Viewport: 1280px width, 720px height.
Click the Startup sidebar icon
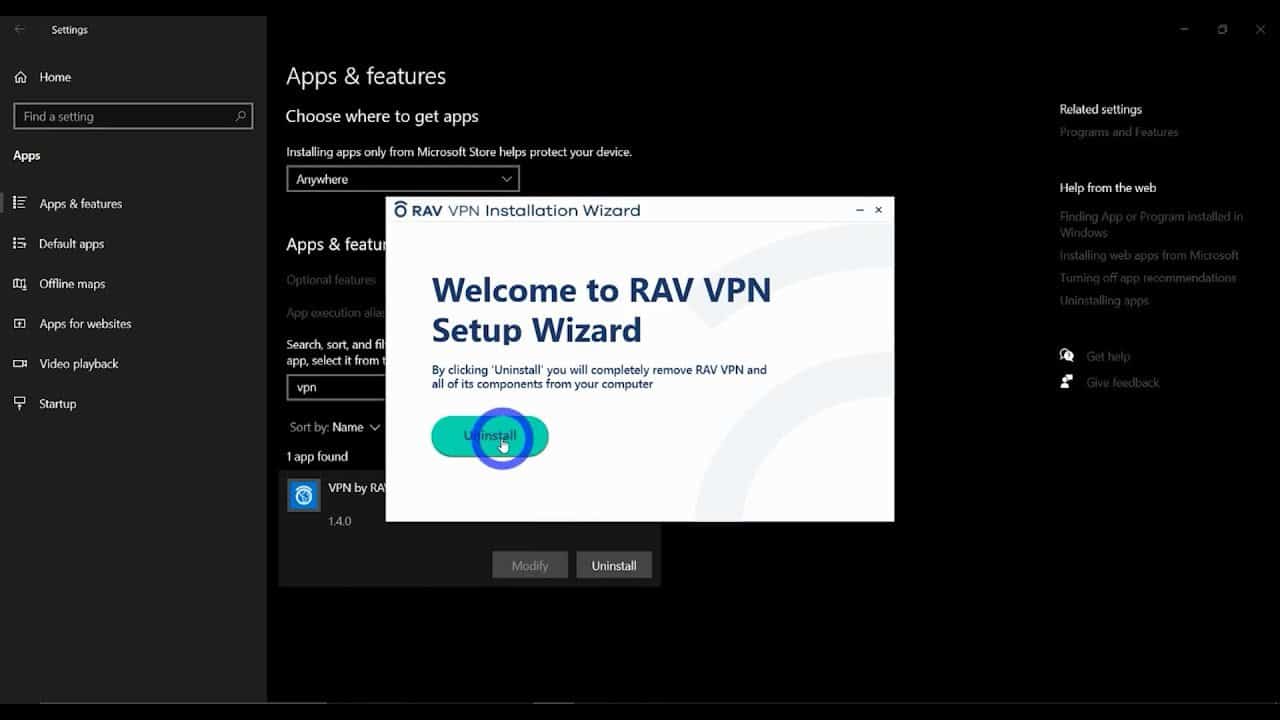click(x=20, y=403)
